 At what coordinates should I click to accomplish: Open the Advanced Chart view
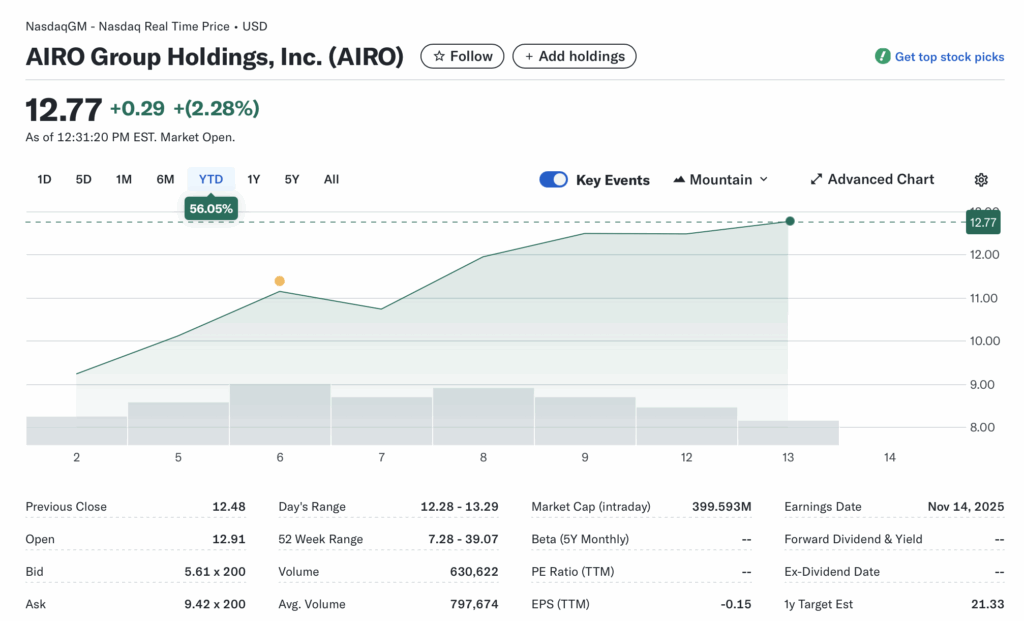[x=872, y=180]
